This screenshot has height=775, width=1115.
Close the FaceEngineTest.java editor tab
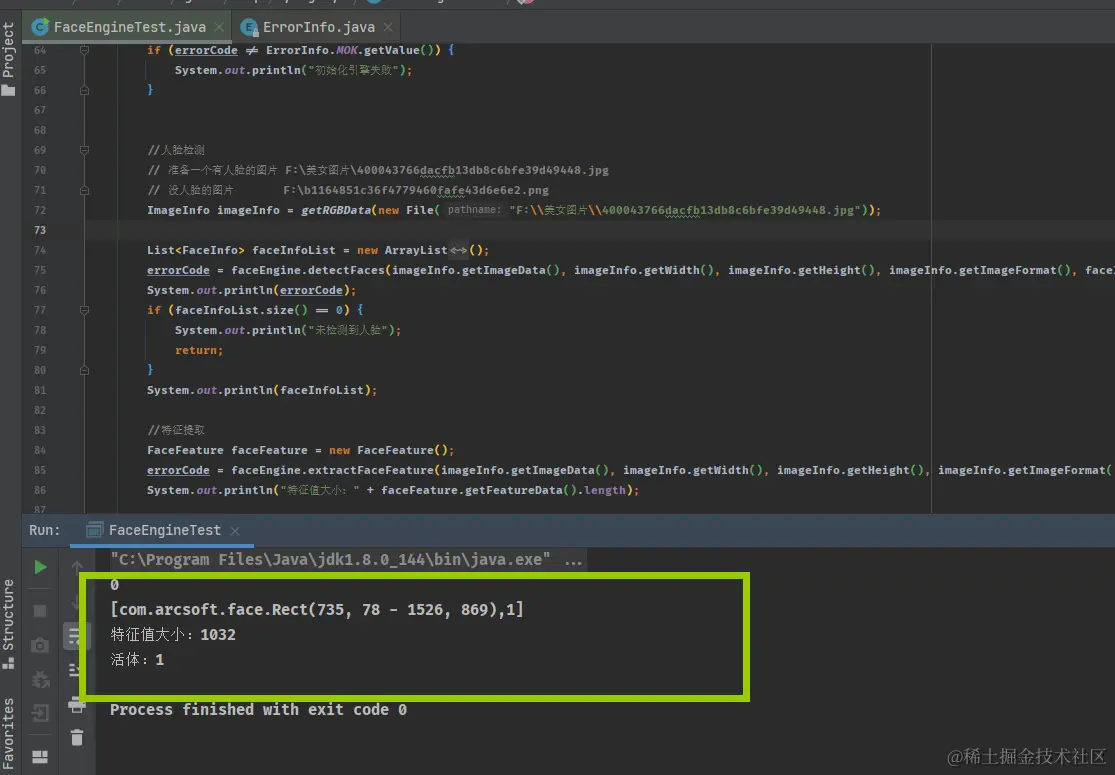click(219, 27)
